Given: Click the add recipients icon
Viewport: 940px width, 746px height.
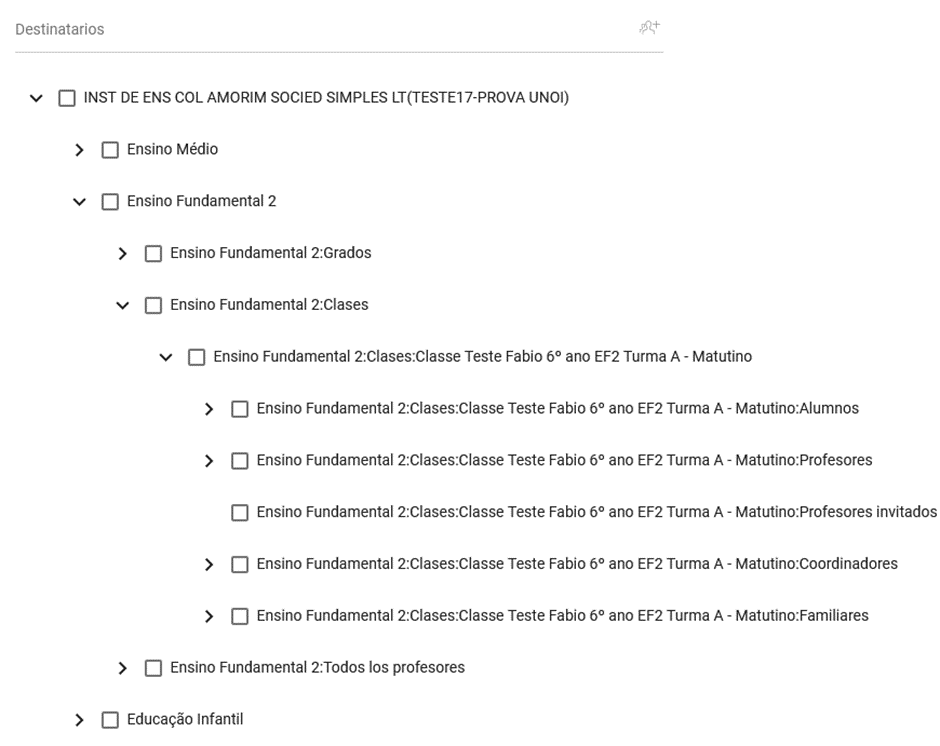Looking at the screenshot, I should 649,28.
